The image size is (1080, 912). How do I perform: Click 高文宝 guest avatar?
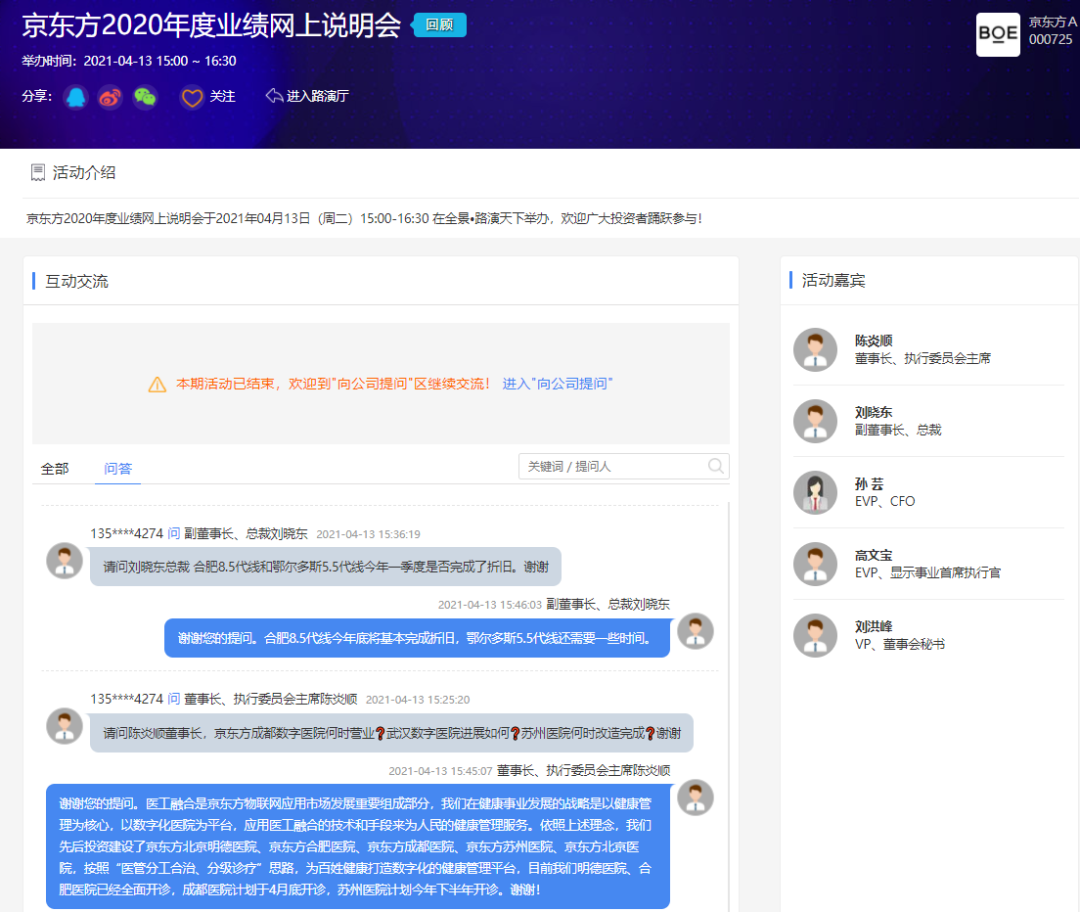point(815,564)
